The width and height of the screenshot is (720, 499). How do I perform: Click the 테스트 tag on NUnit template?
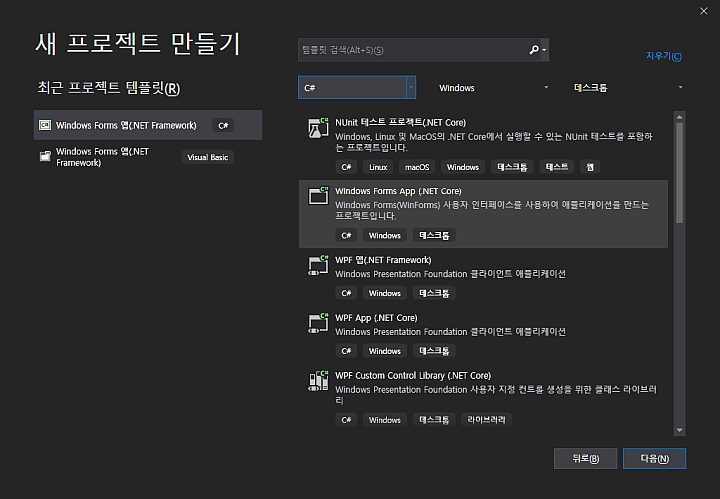click(x=557, y=167)
